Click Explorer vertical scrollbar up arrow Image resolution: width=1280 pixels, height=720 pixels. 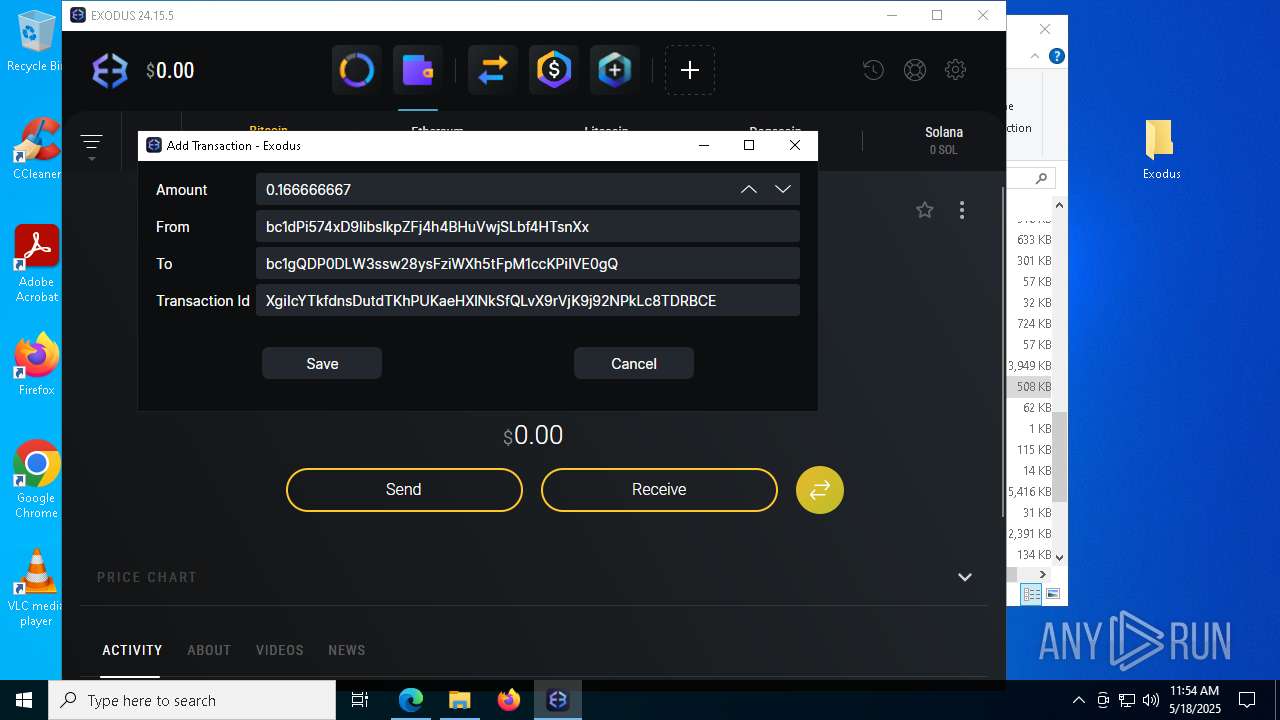[x=1059, y=205]
